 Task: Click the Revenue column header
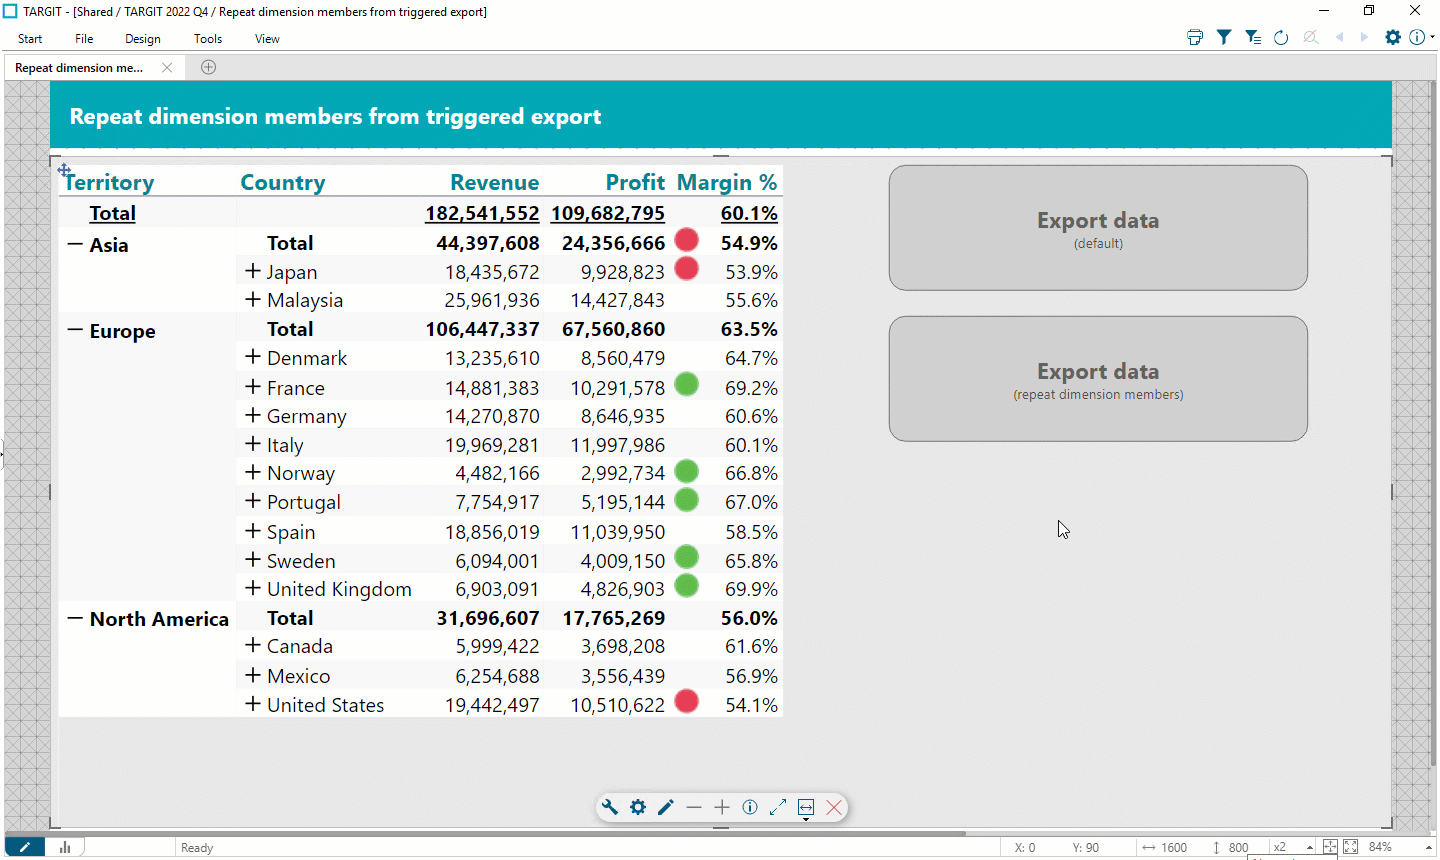click(494, 182)
